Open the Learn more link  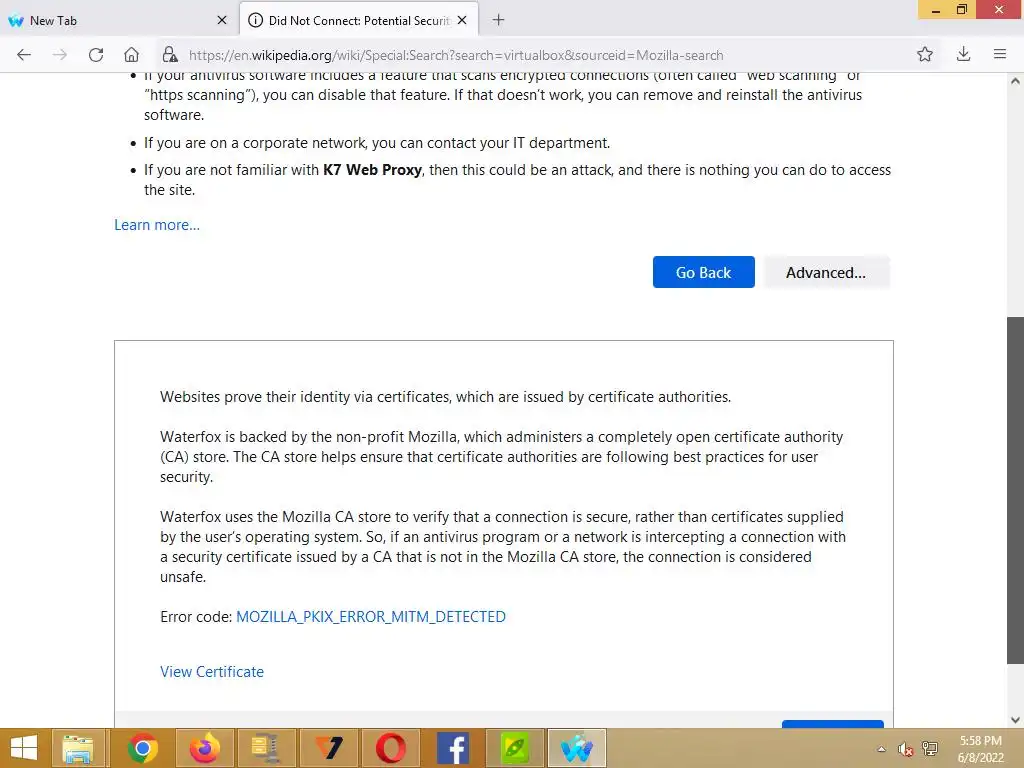pyautogui.click(x=157, y=225)
